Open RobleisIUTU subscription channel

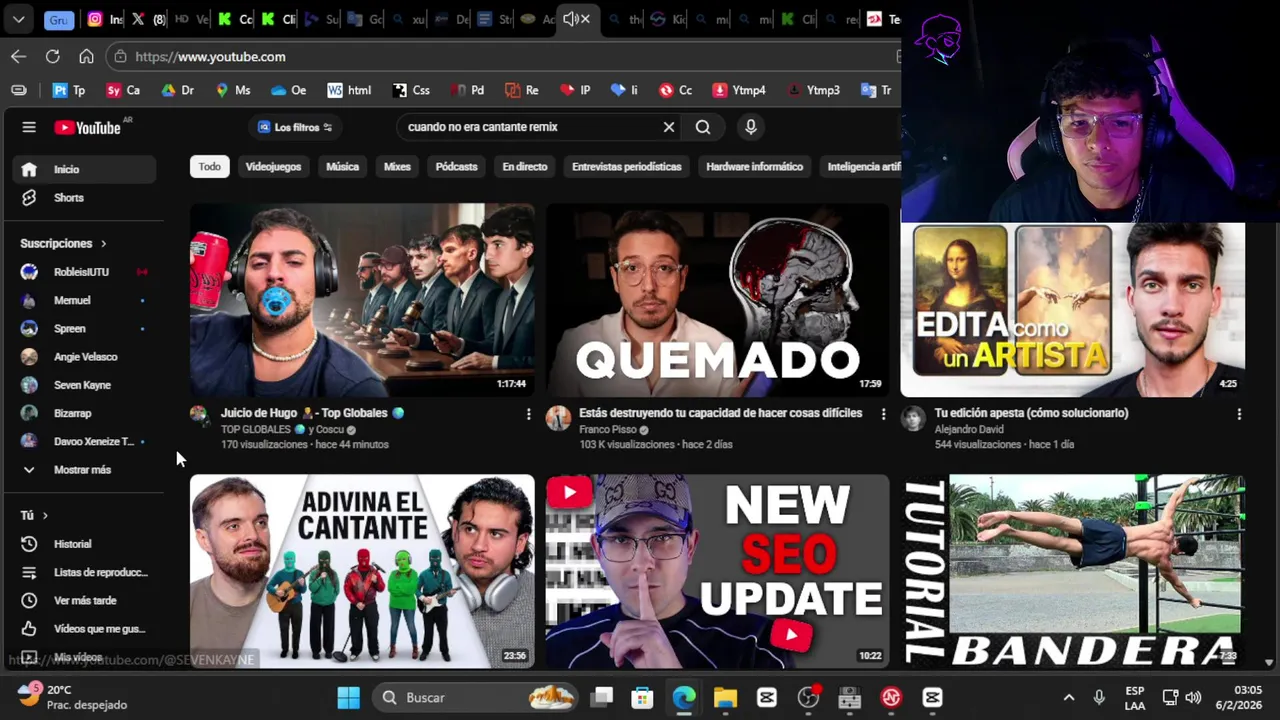point(86,272)
